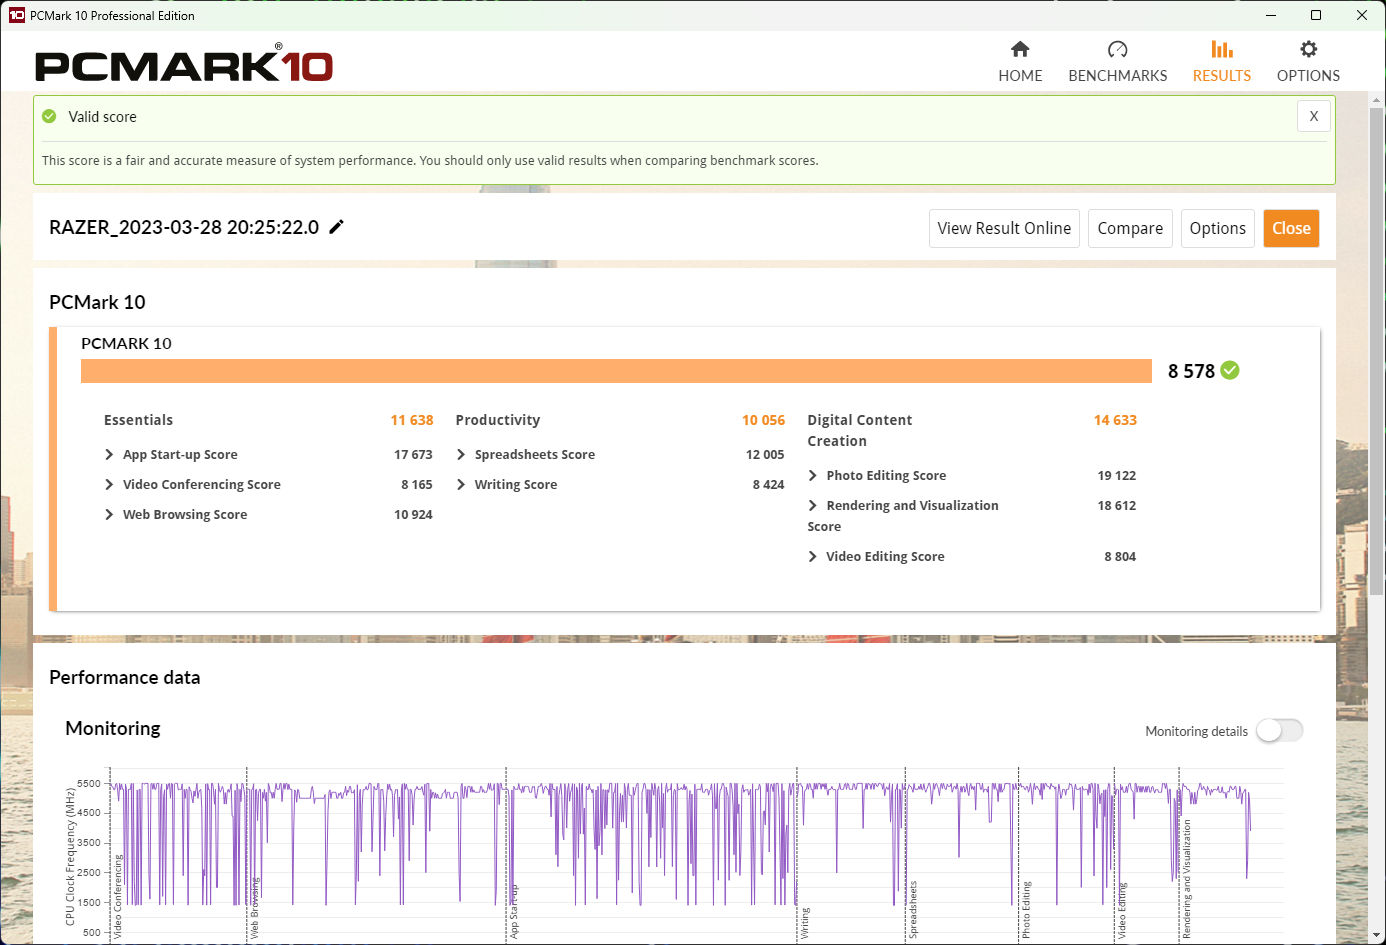
Task: Open the HOME tab
Action: 1020,62
